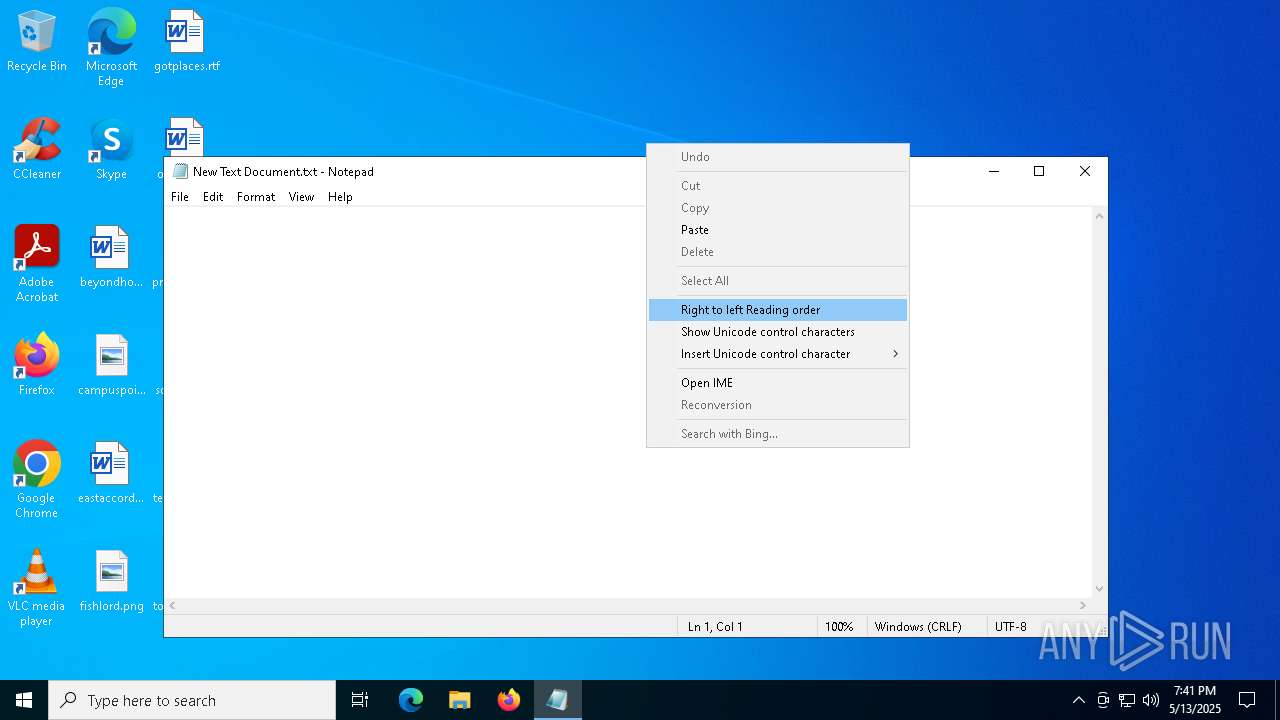Screen dimensions: 1280x720
Task: Open the Action Center notifications icon
Action: tap(1247, 700)
